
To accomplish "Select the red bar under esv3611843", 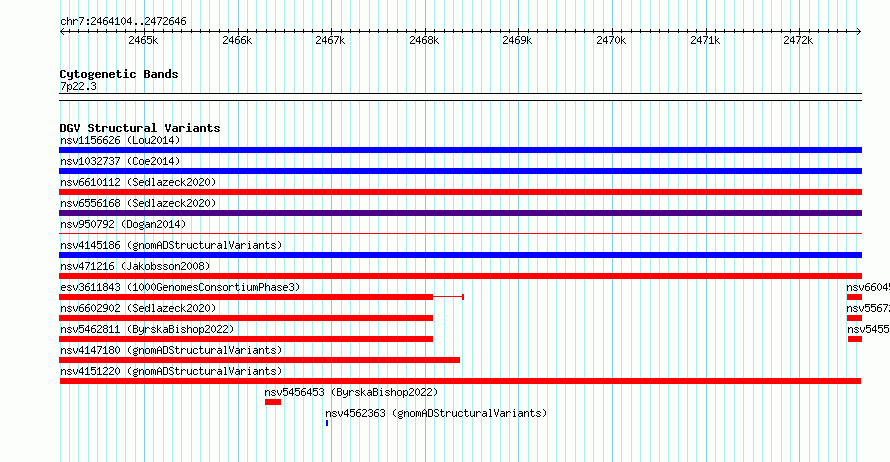I will 246,297.
